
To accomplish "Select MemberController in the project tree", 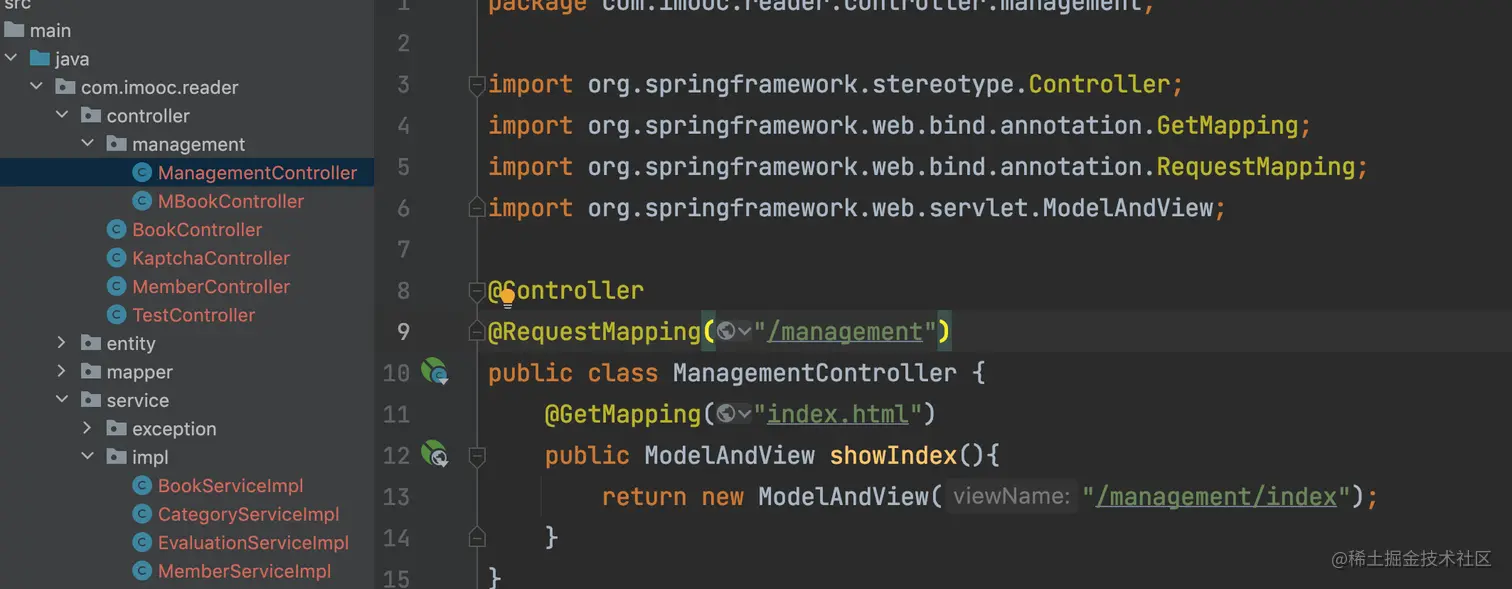I will (x=211, y=287).
